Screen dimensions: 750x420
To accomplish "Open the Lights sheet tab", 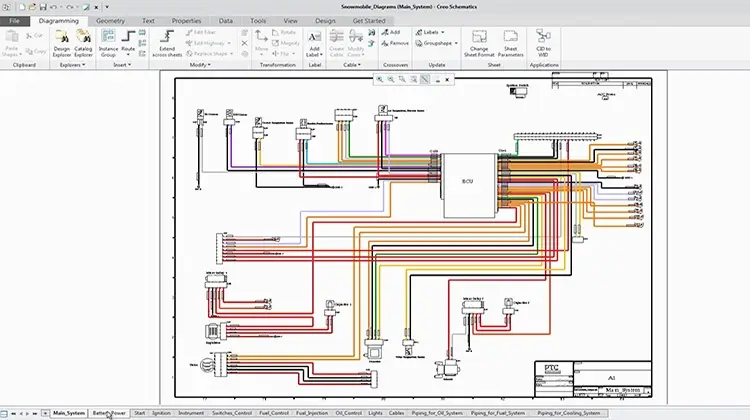I will (x=375, y=413).
